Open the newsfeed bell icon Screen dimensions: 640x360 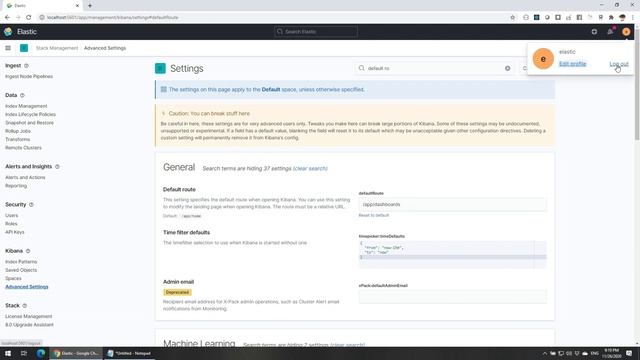(610, 31)
